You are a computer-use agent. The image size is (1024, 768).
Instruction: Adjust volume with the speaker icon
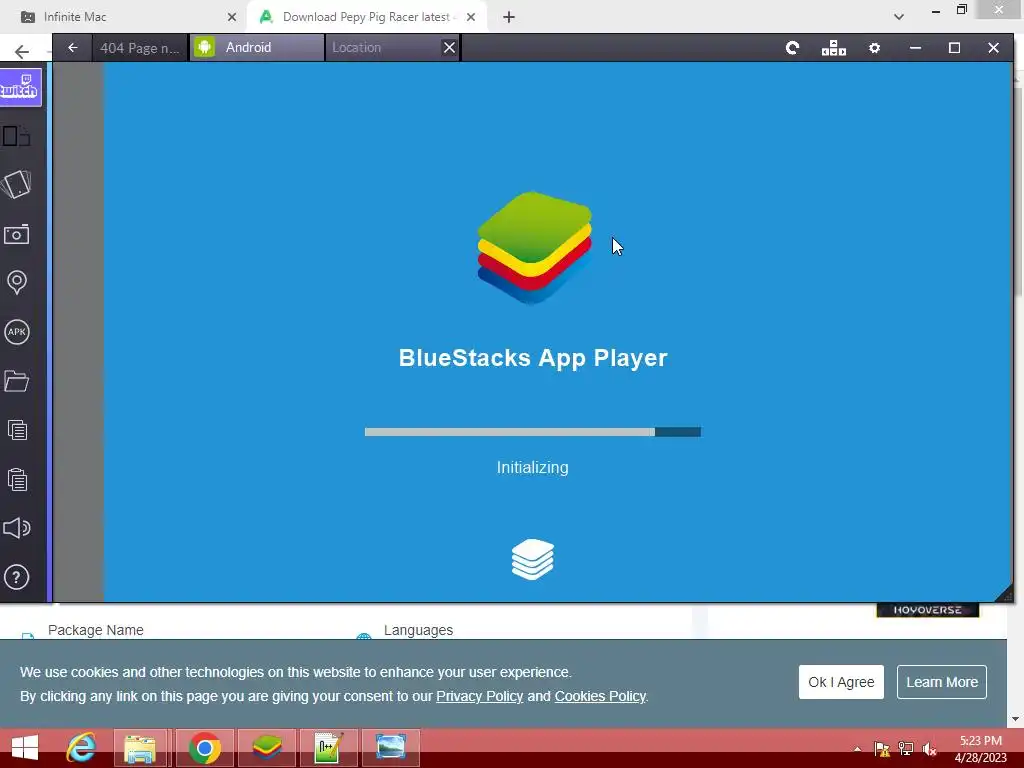click(16, 528)
